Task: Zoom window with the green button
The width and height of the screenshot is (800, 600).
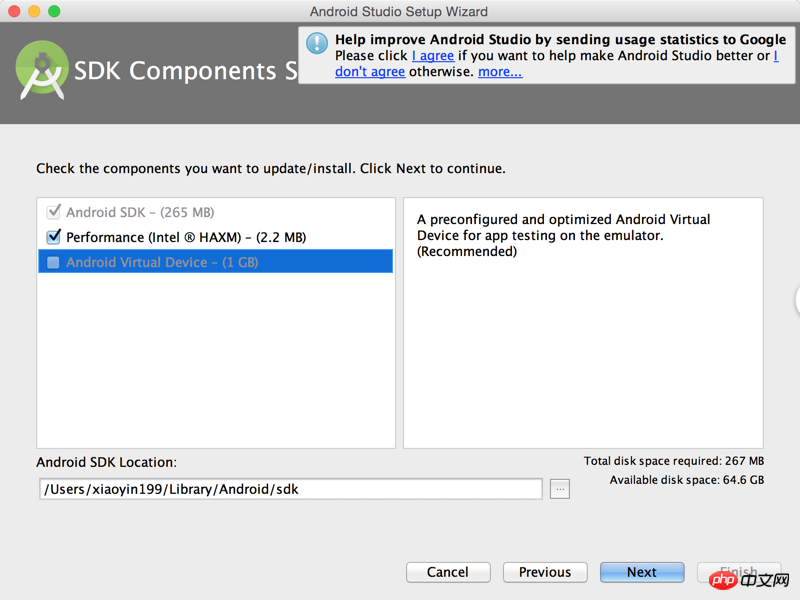Action: [54, 11]
